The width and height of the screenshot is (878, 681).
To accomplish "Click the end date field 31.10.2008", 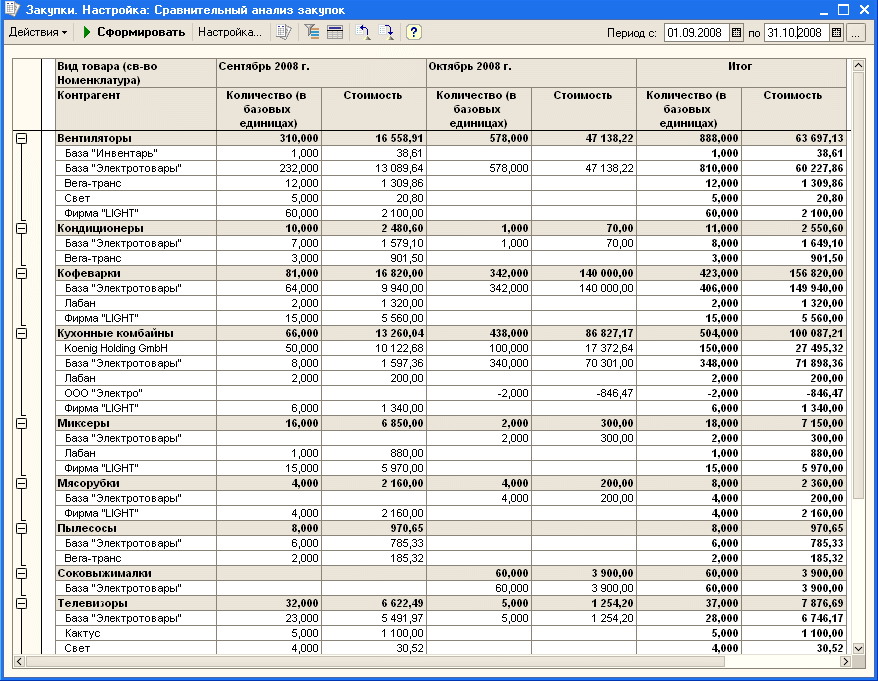I will pos(797,33).
